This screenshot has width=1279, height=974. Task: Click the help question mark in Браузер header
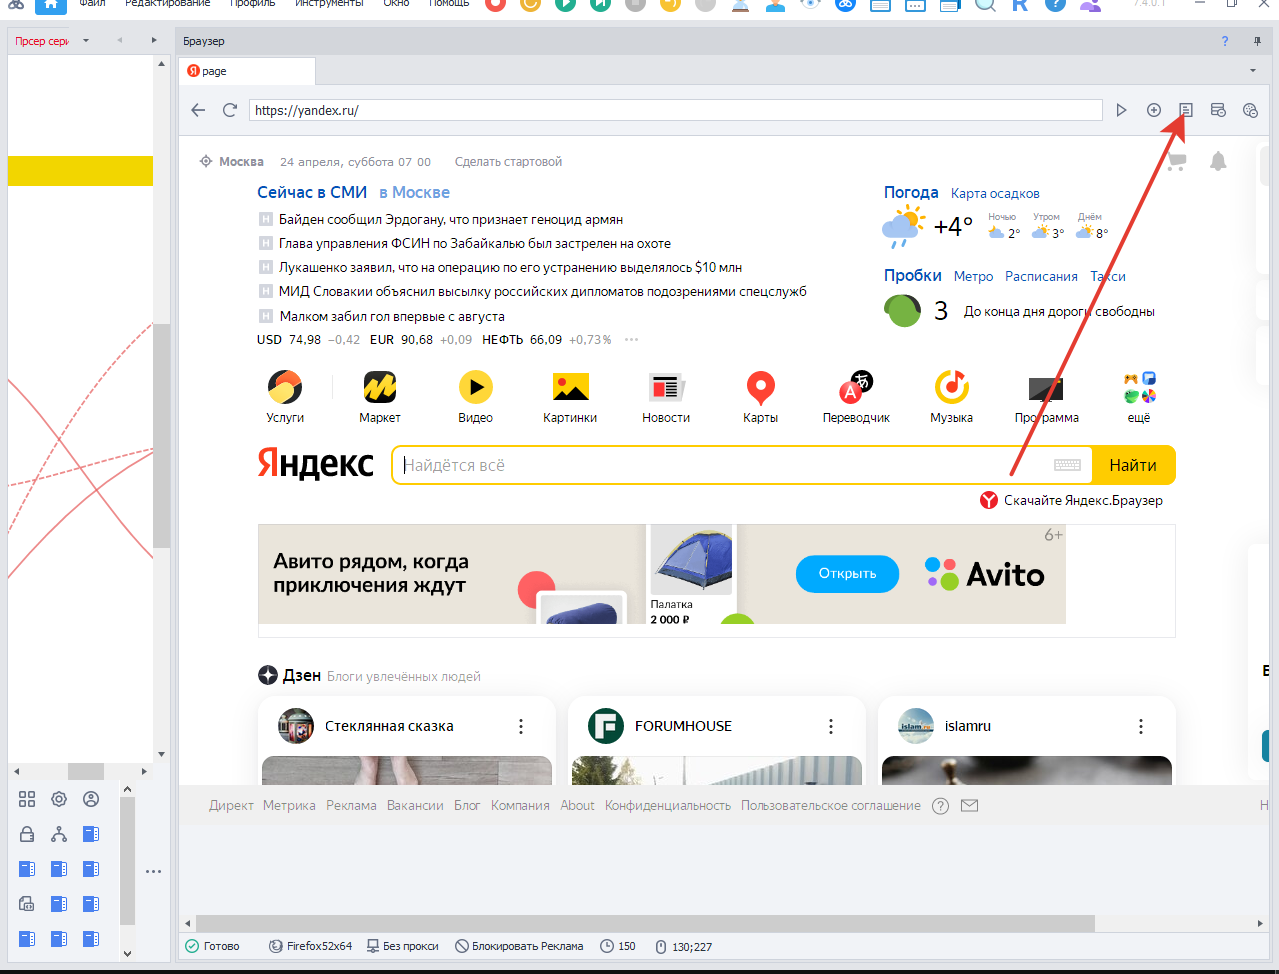pos(1225,41)
